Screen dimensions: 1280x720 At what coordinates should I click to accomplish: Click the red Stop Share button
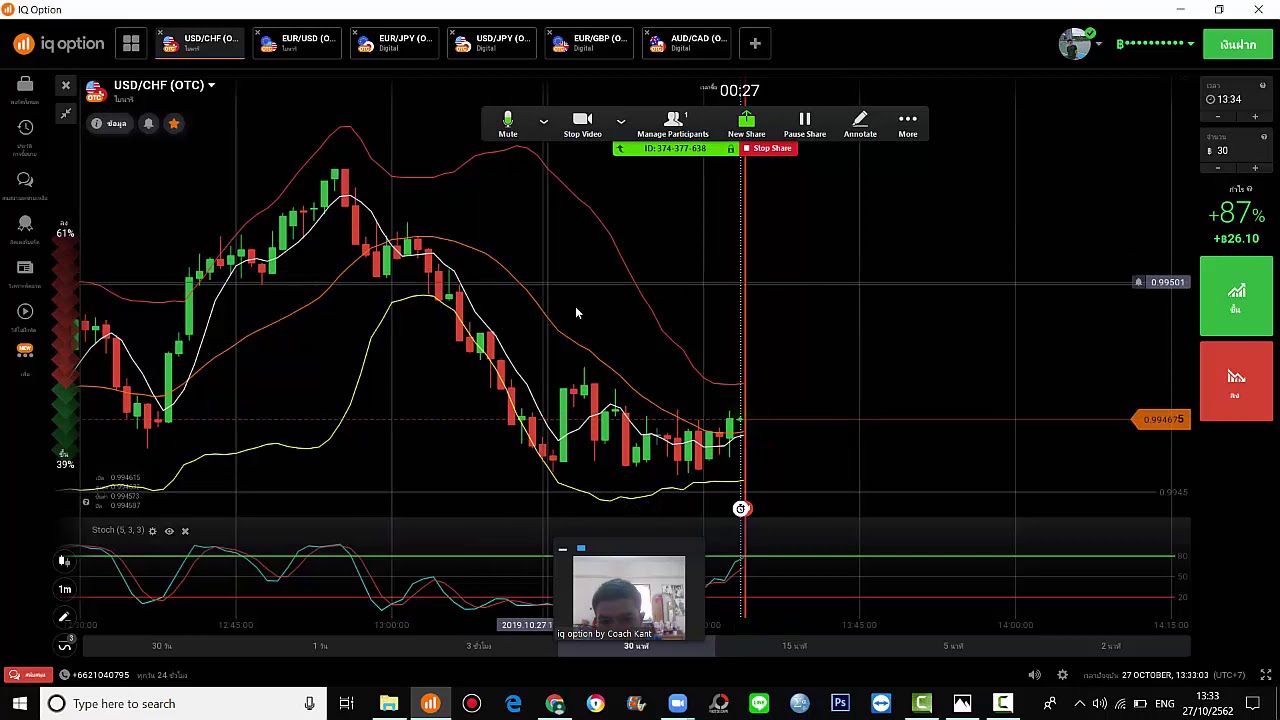click(768, 149)
